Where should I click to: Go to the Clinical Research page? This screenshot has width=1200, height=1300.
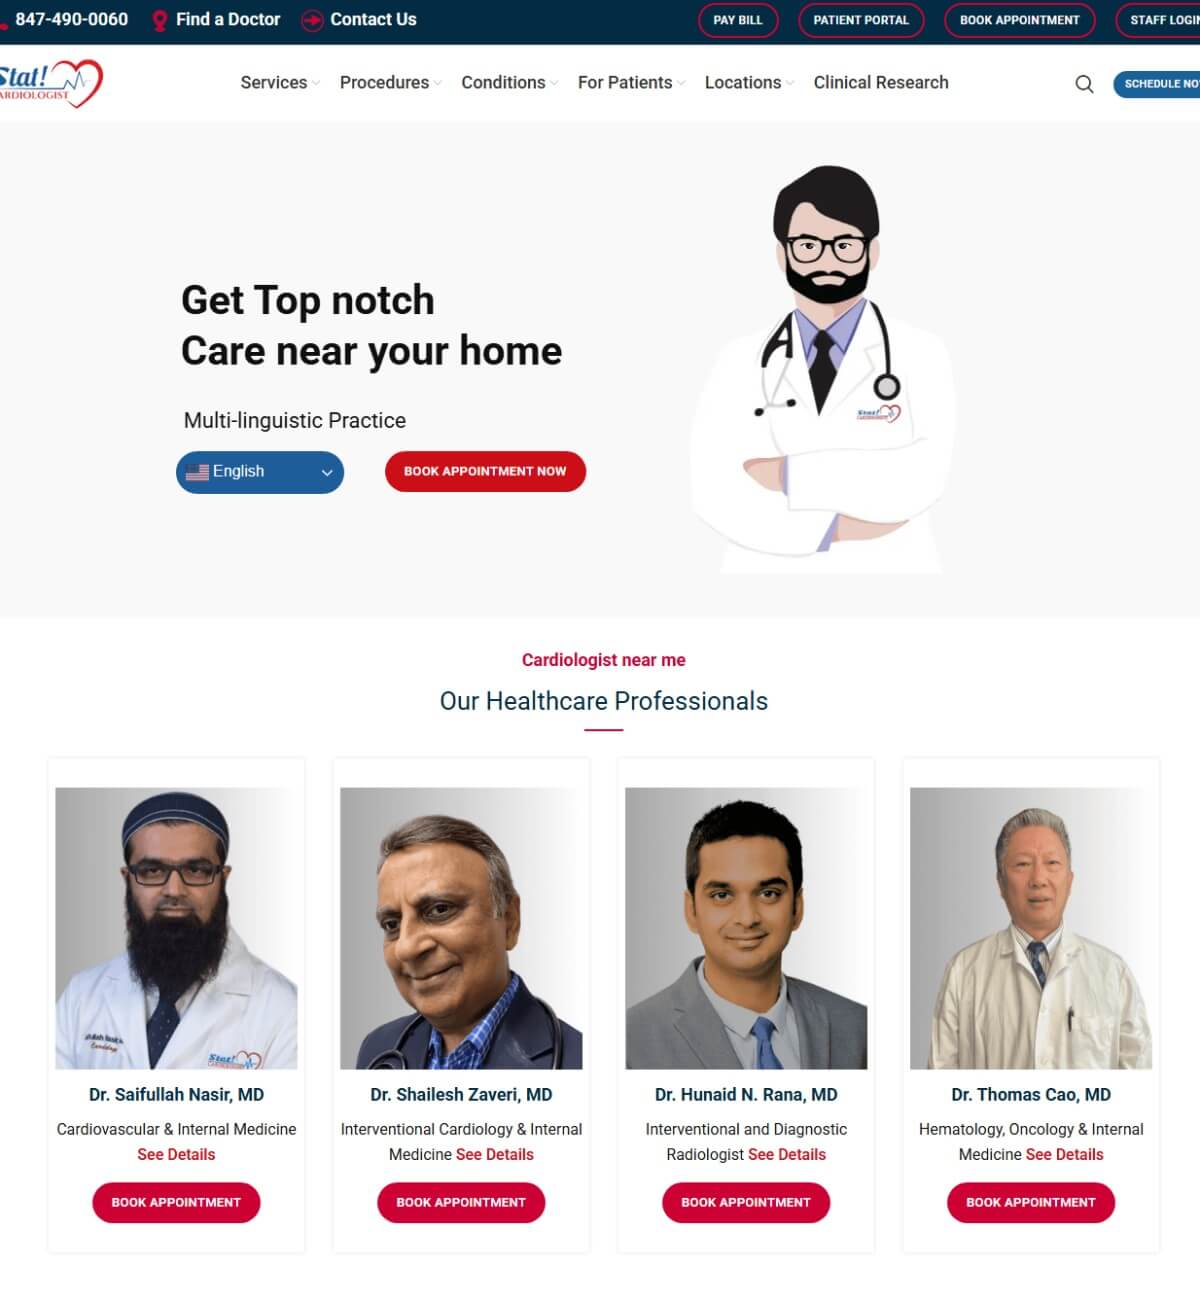pyautogui.click(x=881, y=83)
